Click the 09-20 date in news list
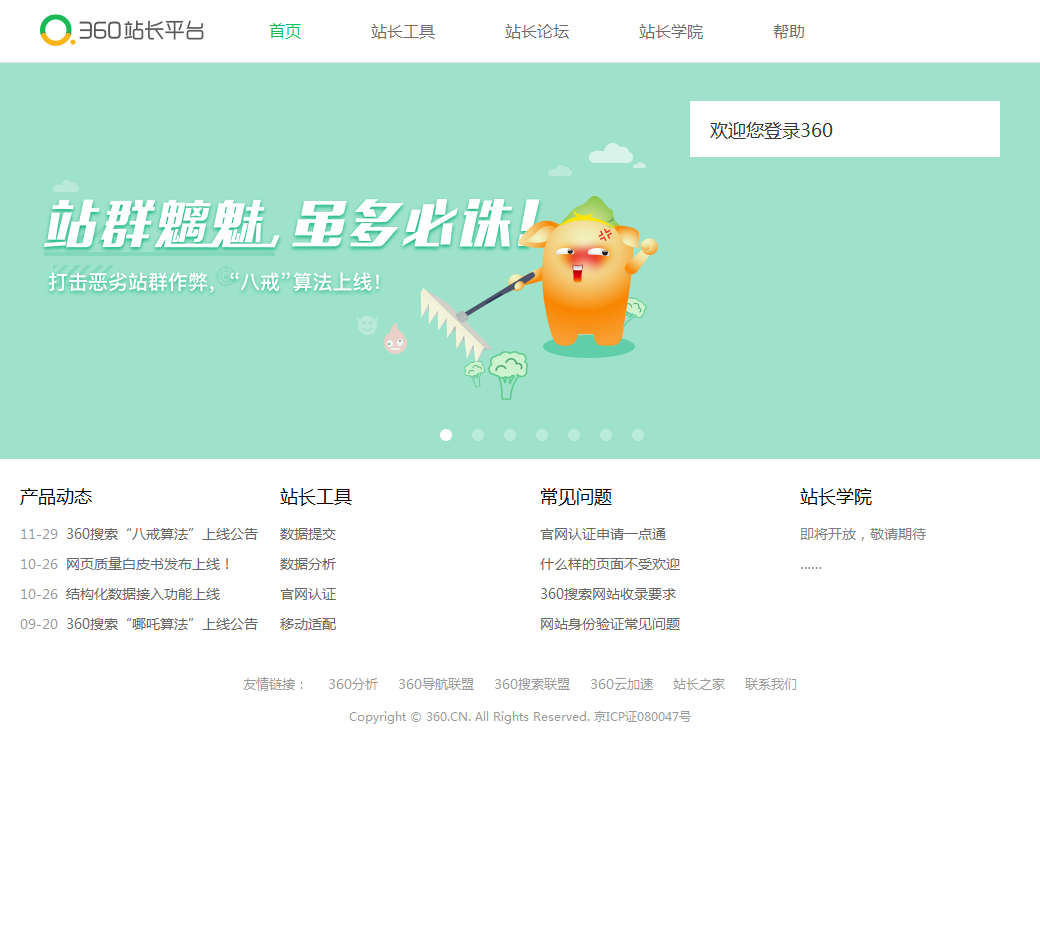 tap(39, 624)
